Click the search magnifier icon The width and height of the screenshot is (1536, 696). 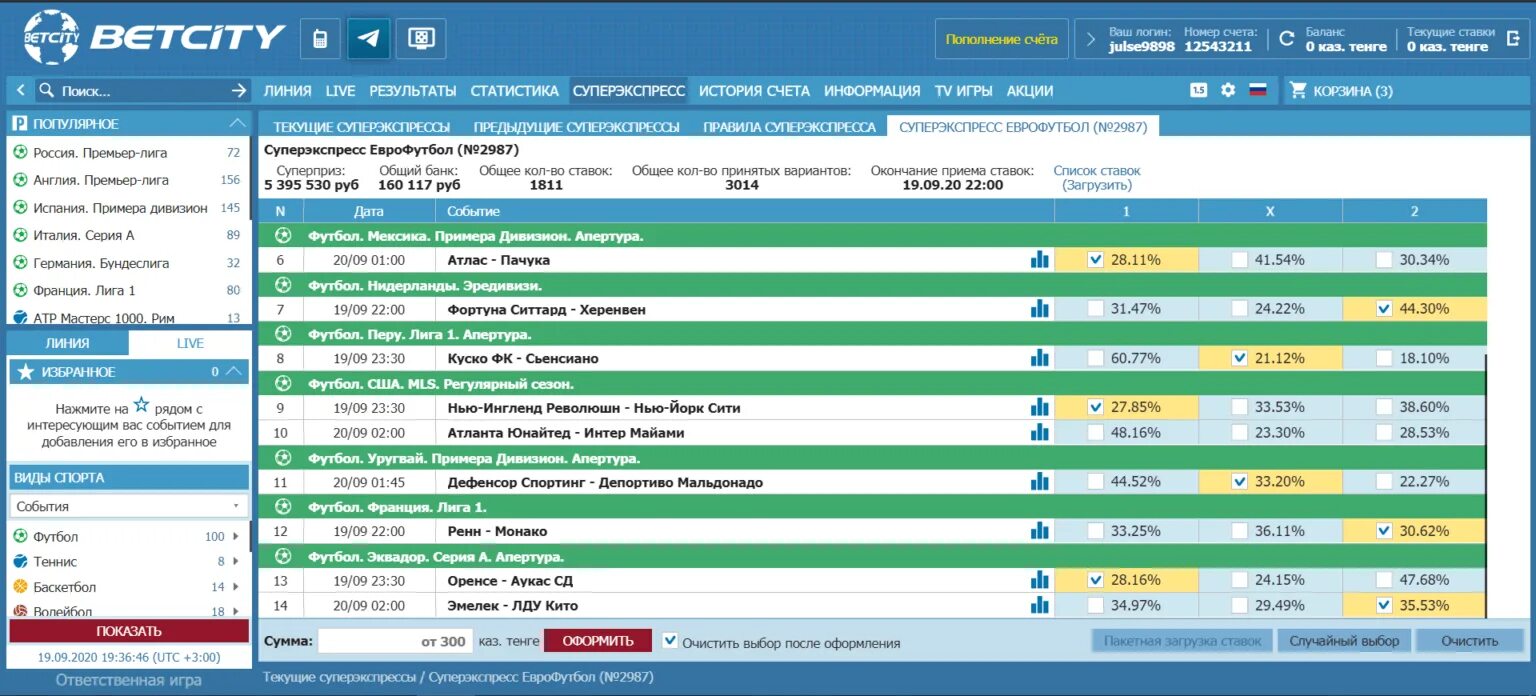46,90
